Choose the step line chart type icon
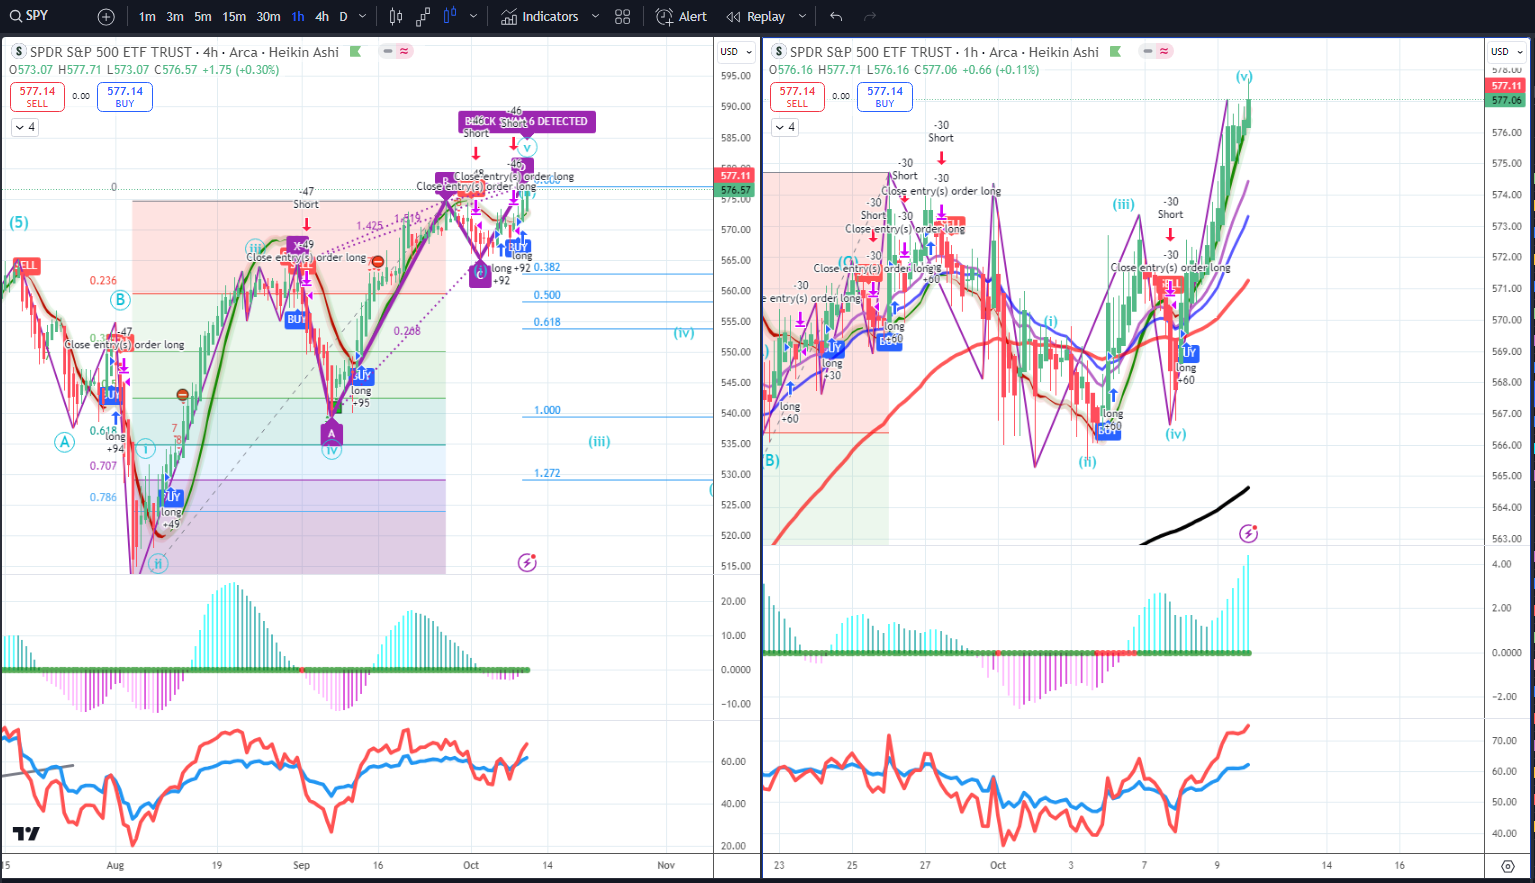Screen dimensions: 1535x883 pyautogui.click(x=423, y=17)
